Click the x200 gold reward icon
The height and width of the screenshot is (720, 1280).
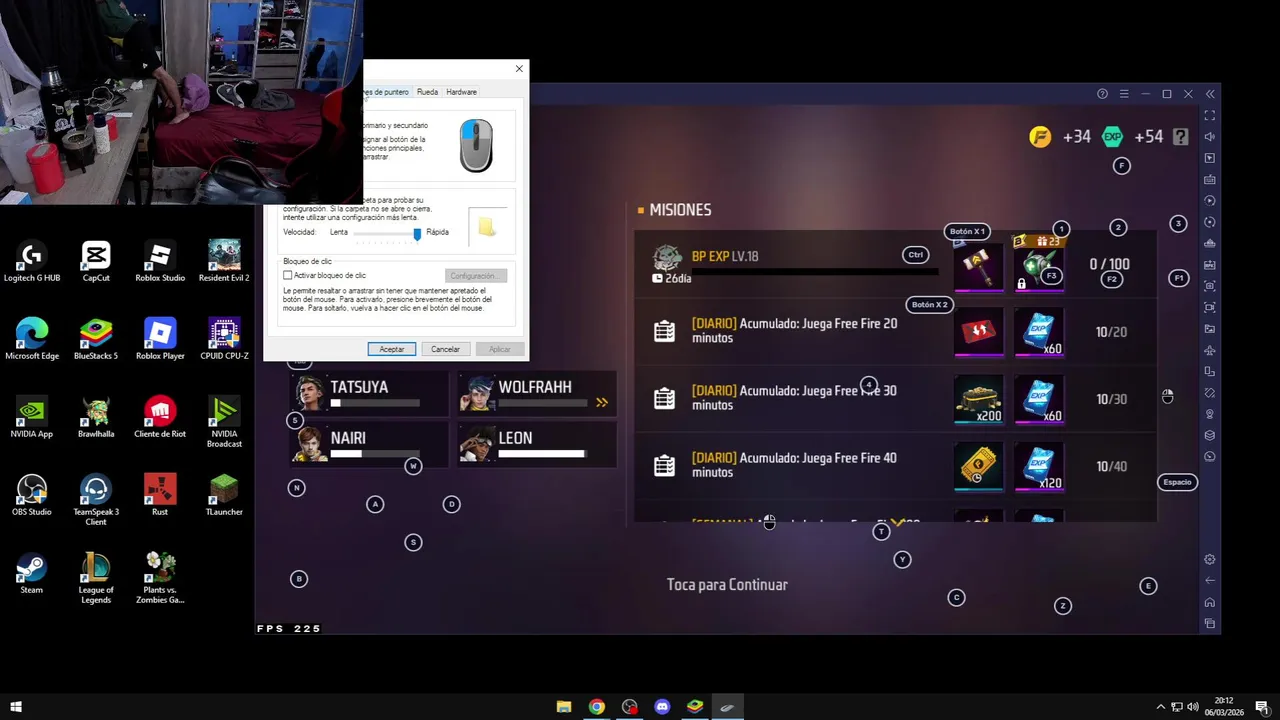(x=978, y=400)
